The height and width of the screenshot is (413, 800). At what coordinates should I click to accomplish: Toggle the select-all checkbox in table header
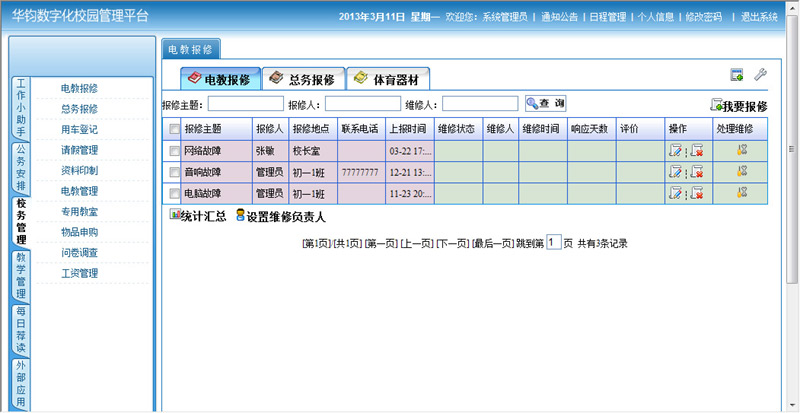tap(175, 129)
